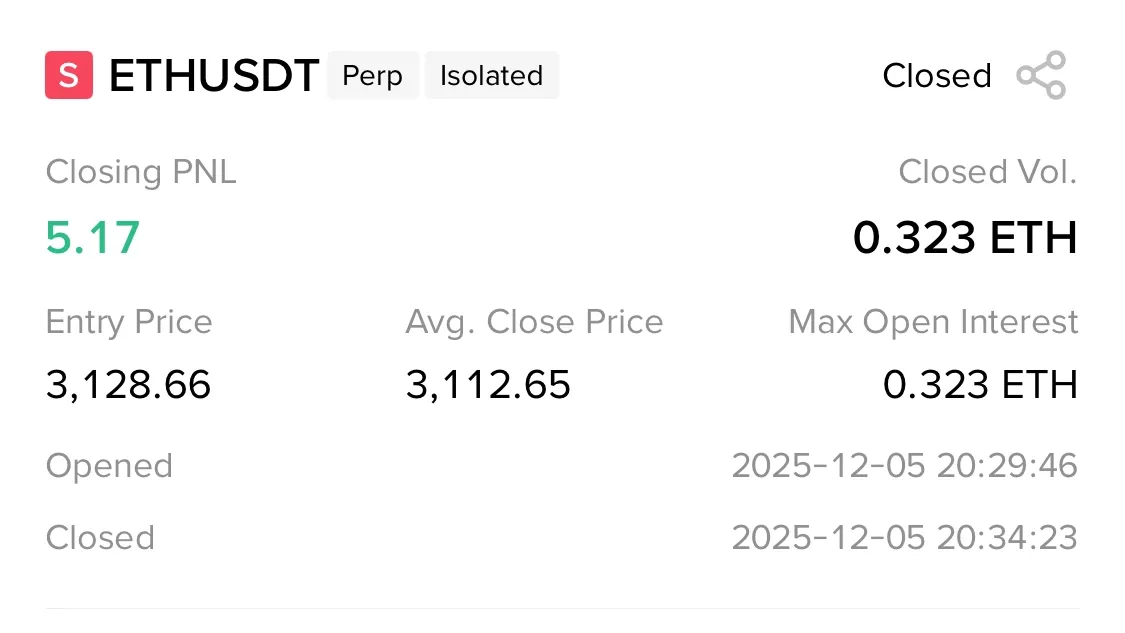Click the Closed Vol. label

987,172
